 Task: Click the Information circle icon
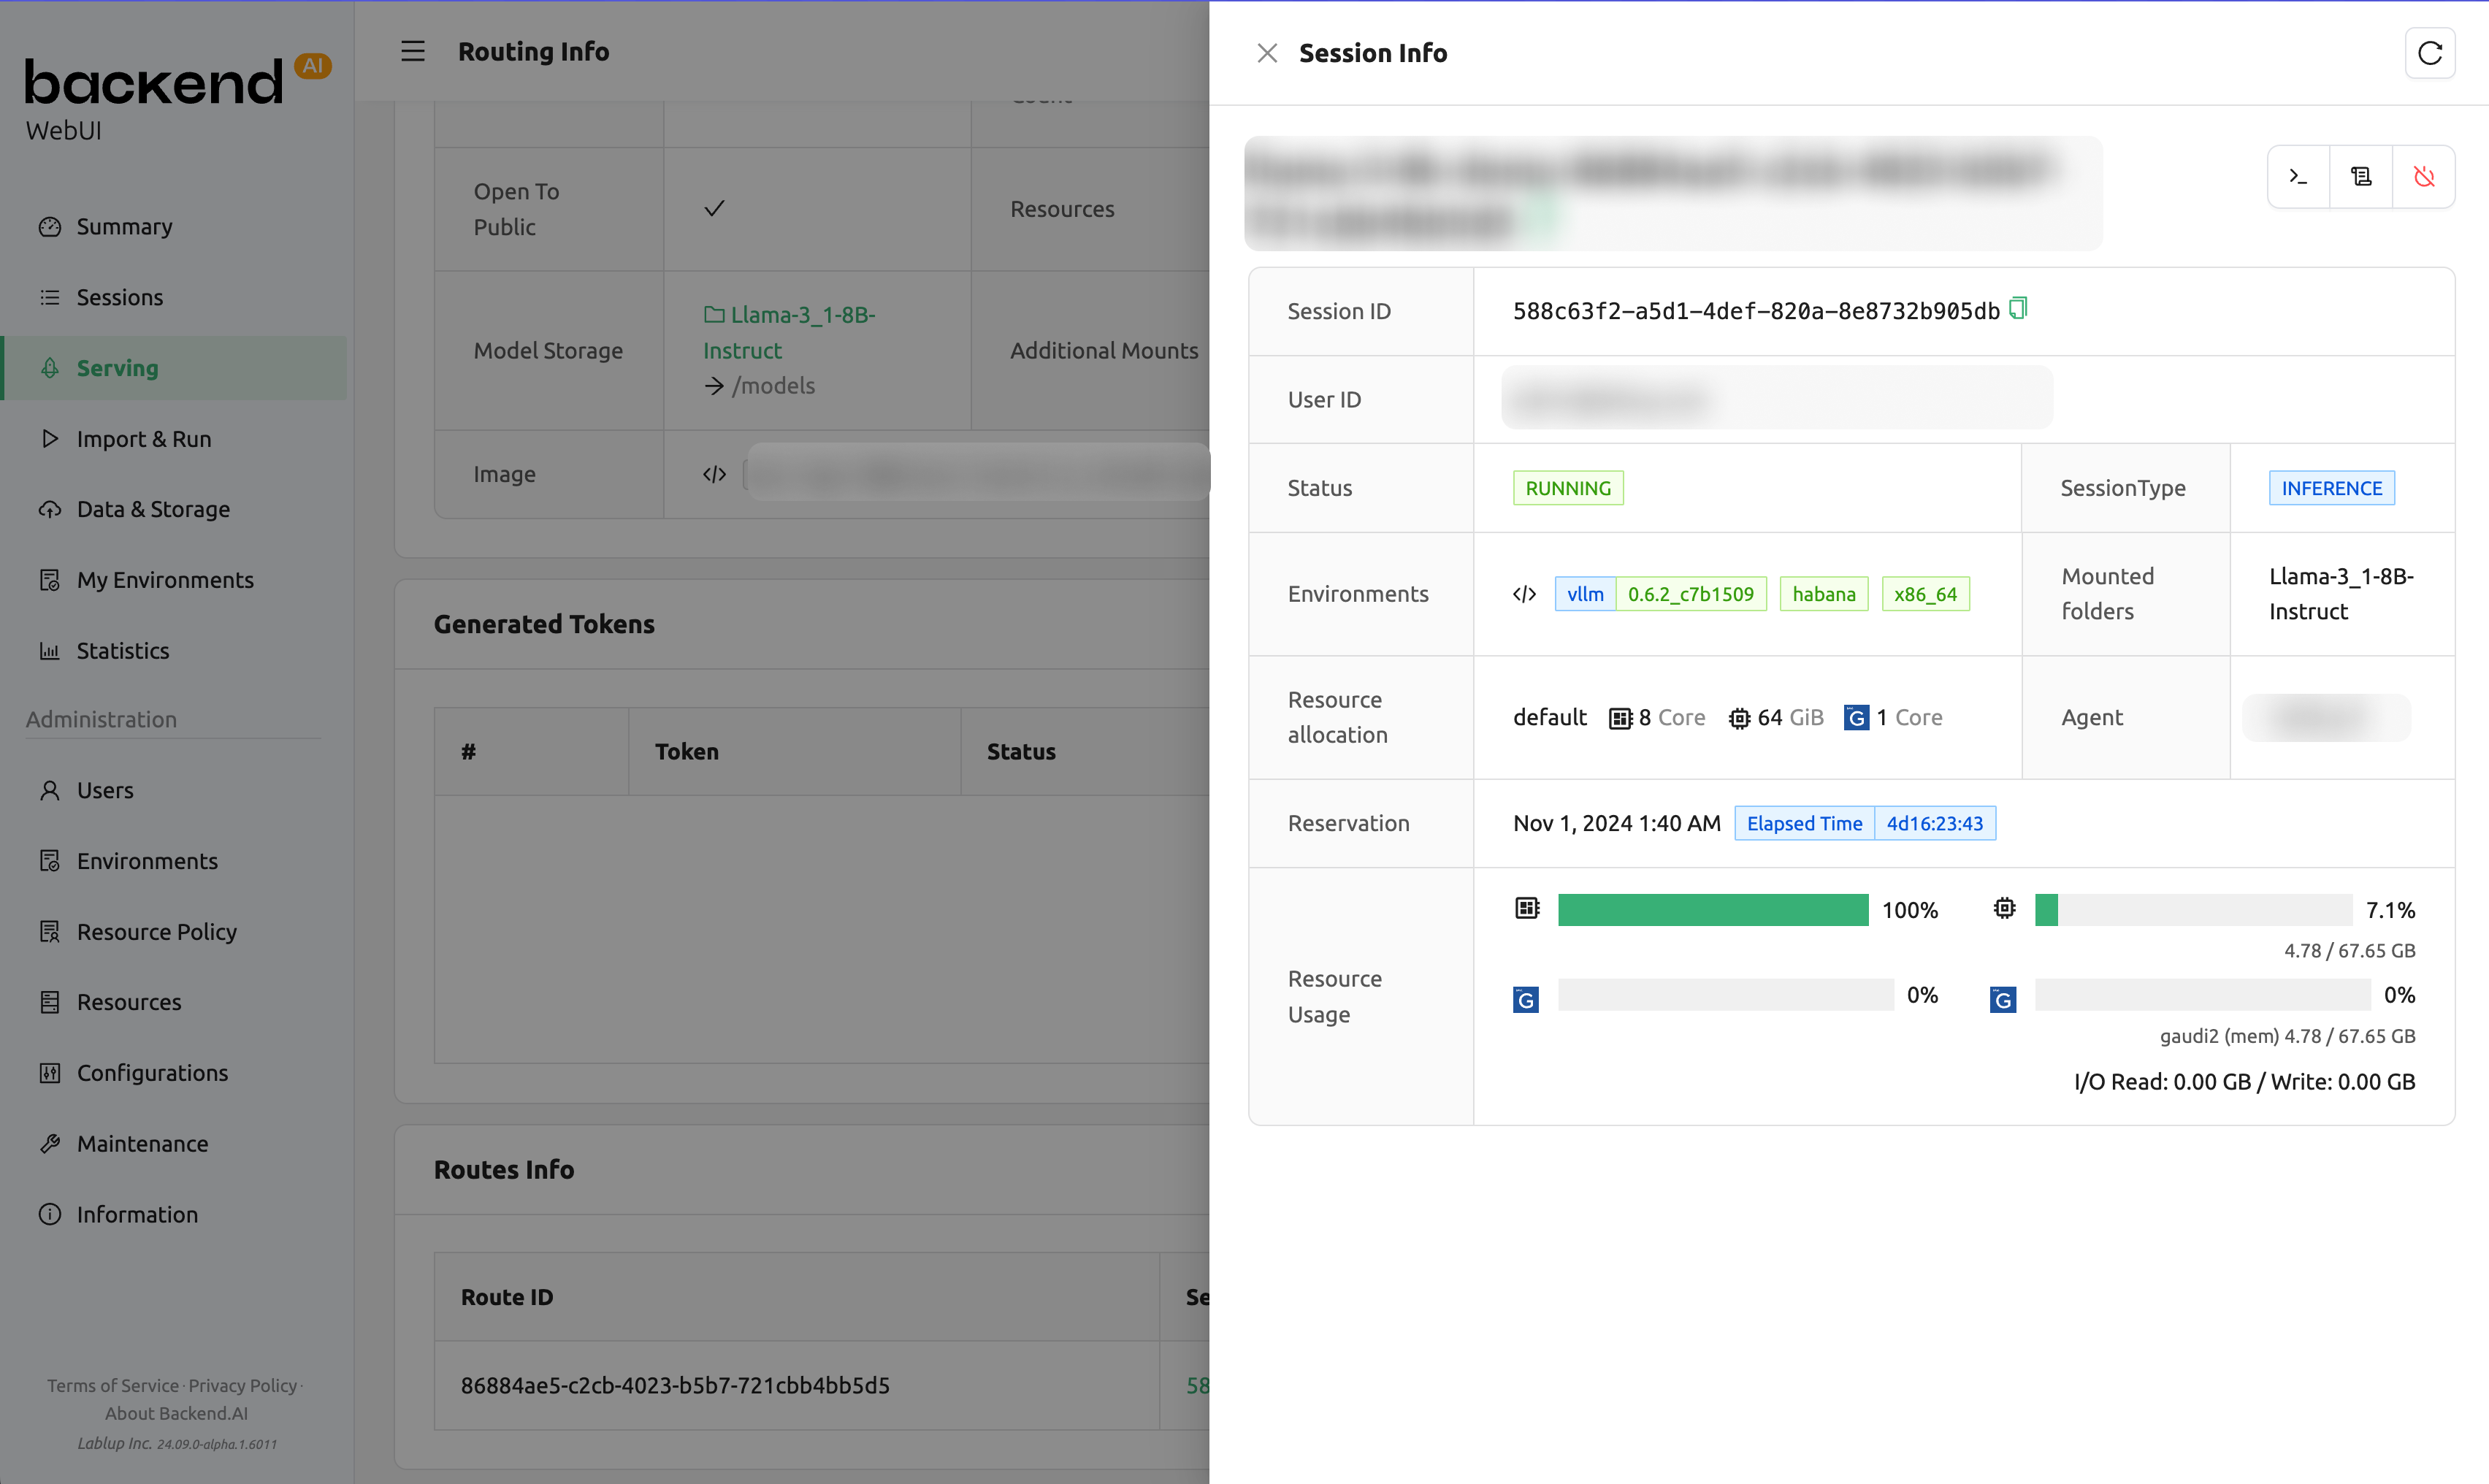49,1214
